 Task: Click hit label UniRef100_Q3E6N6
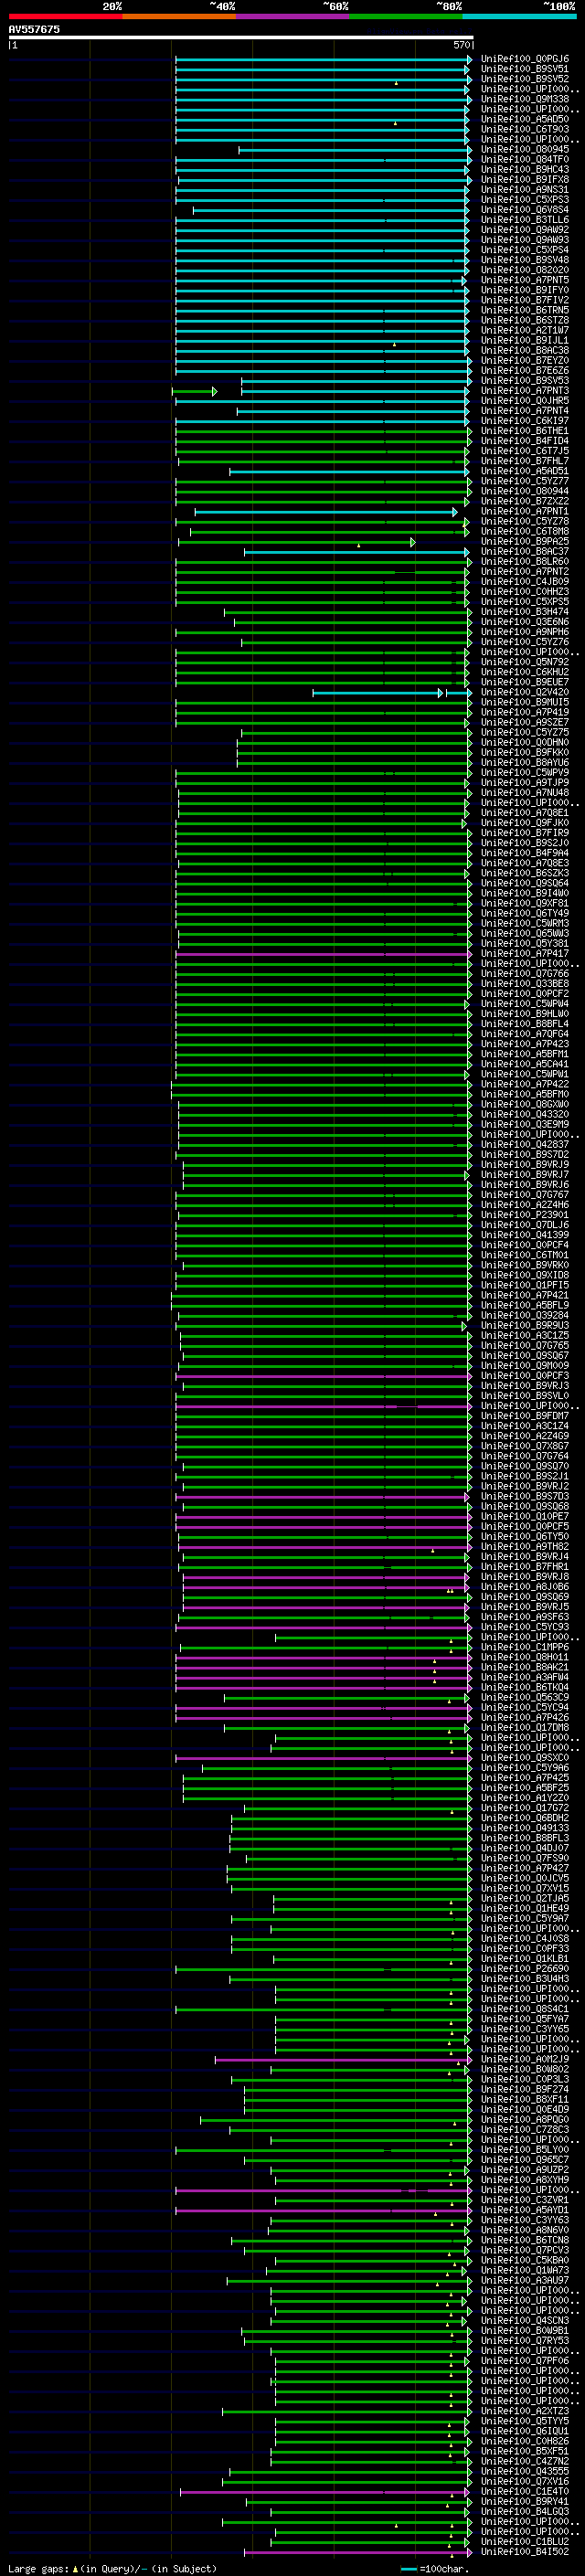point(525,622)
